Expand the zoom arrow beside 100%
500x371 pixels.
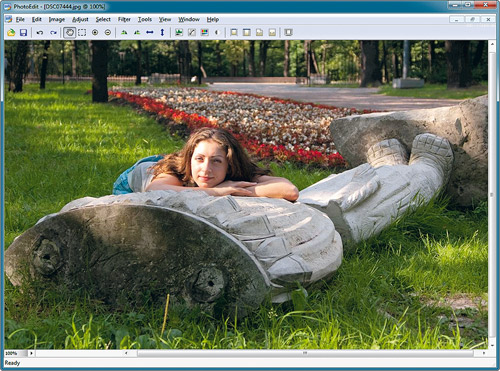[x=31, y=353]
